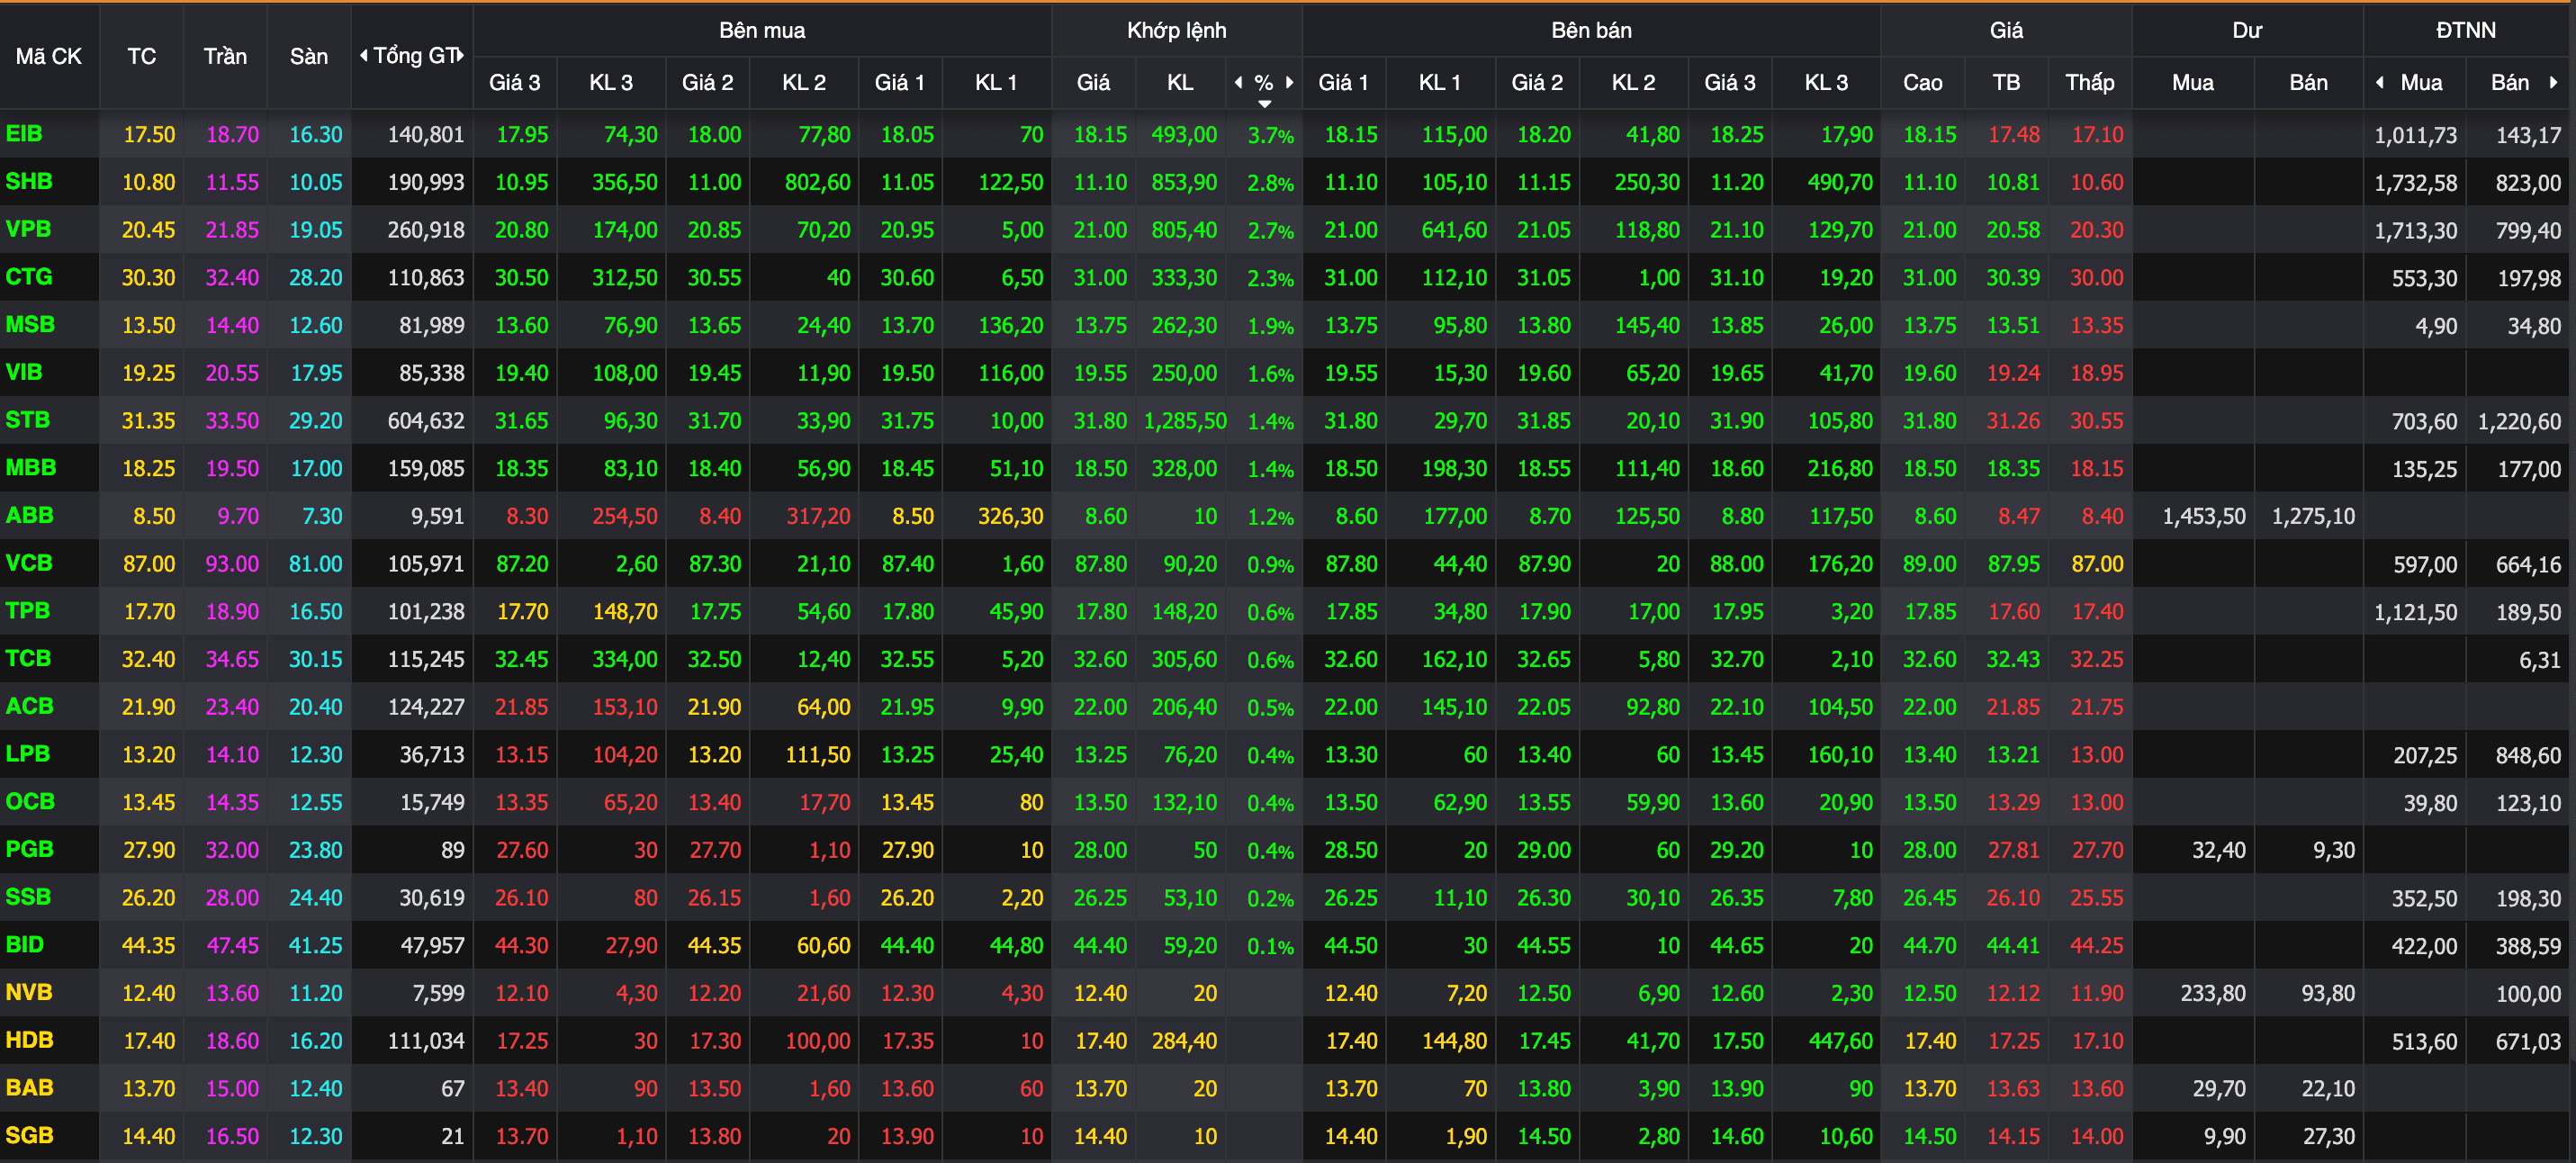Select SGB ceiling price 16.50
The height and width of the screenshot is (1163, 2576).
(232, 1136)
